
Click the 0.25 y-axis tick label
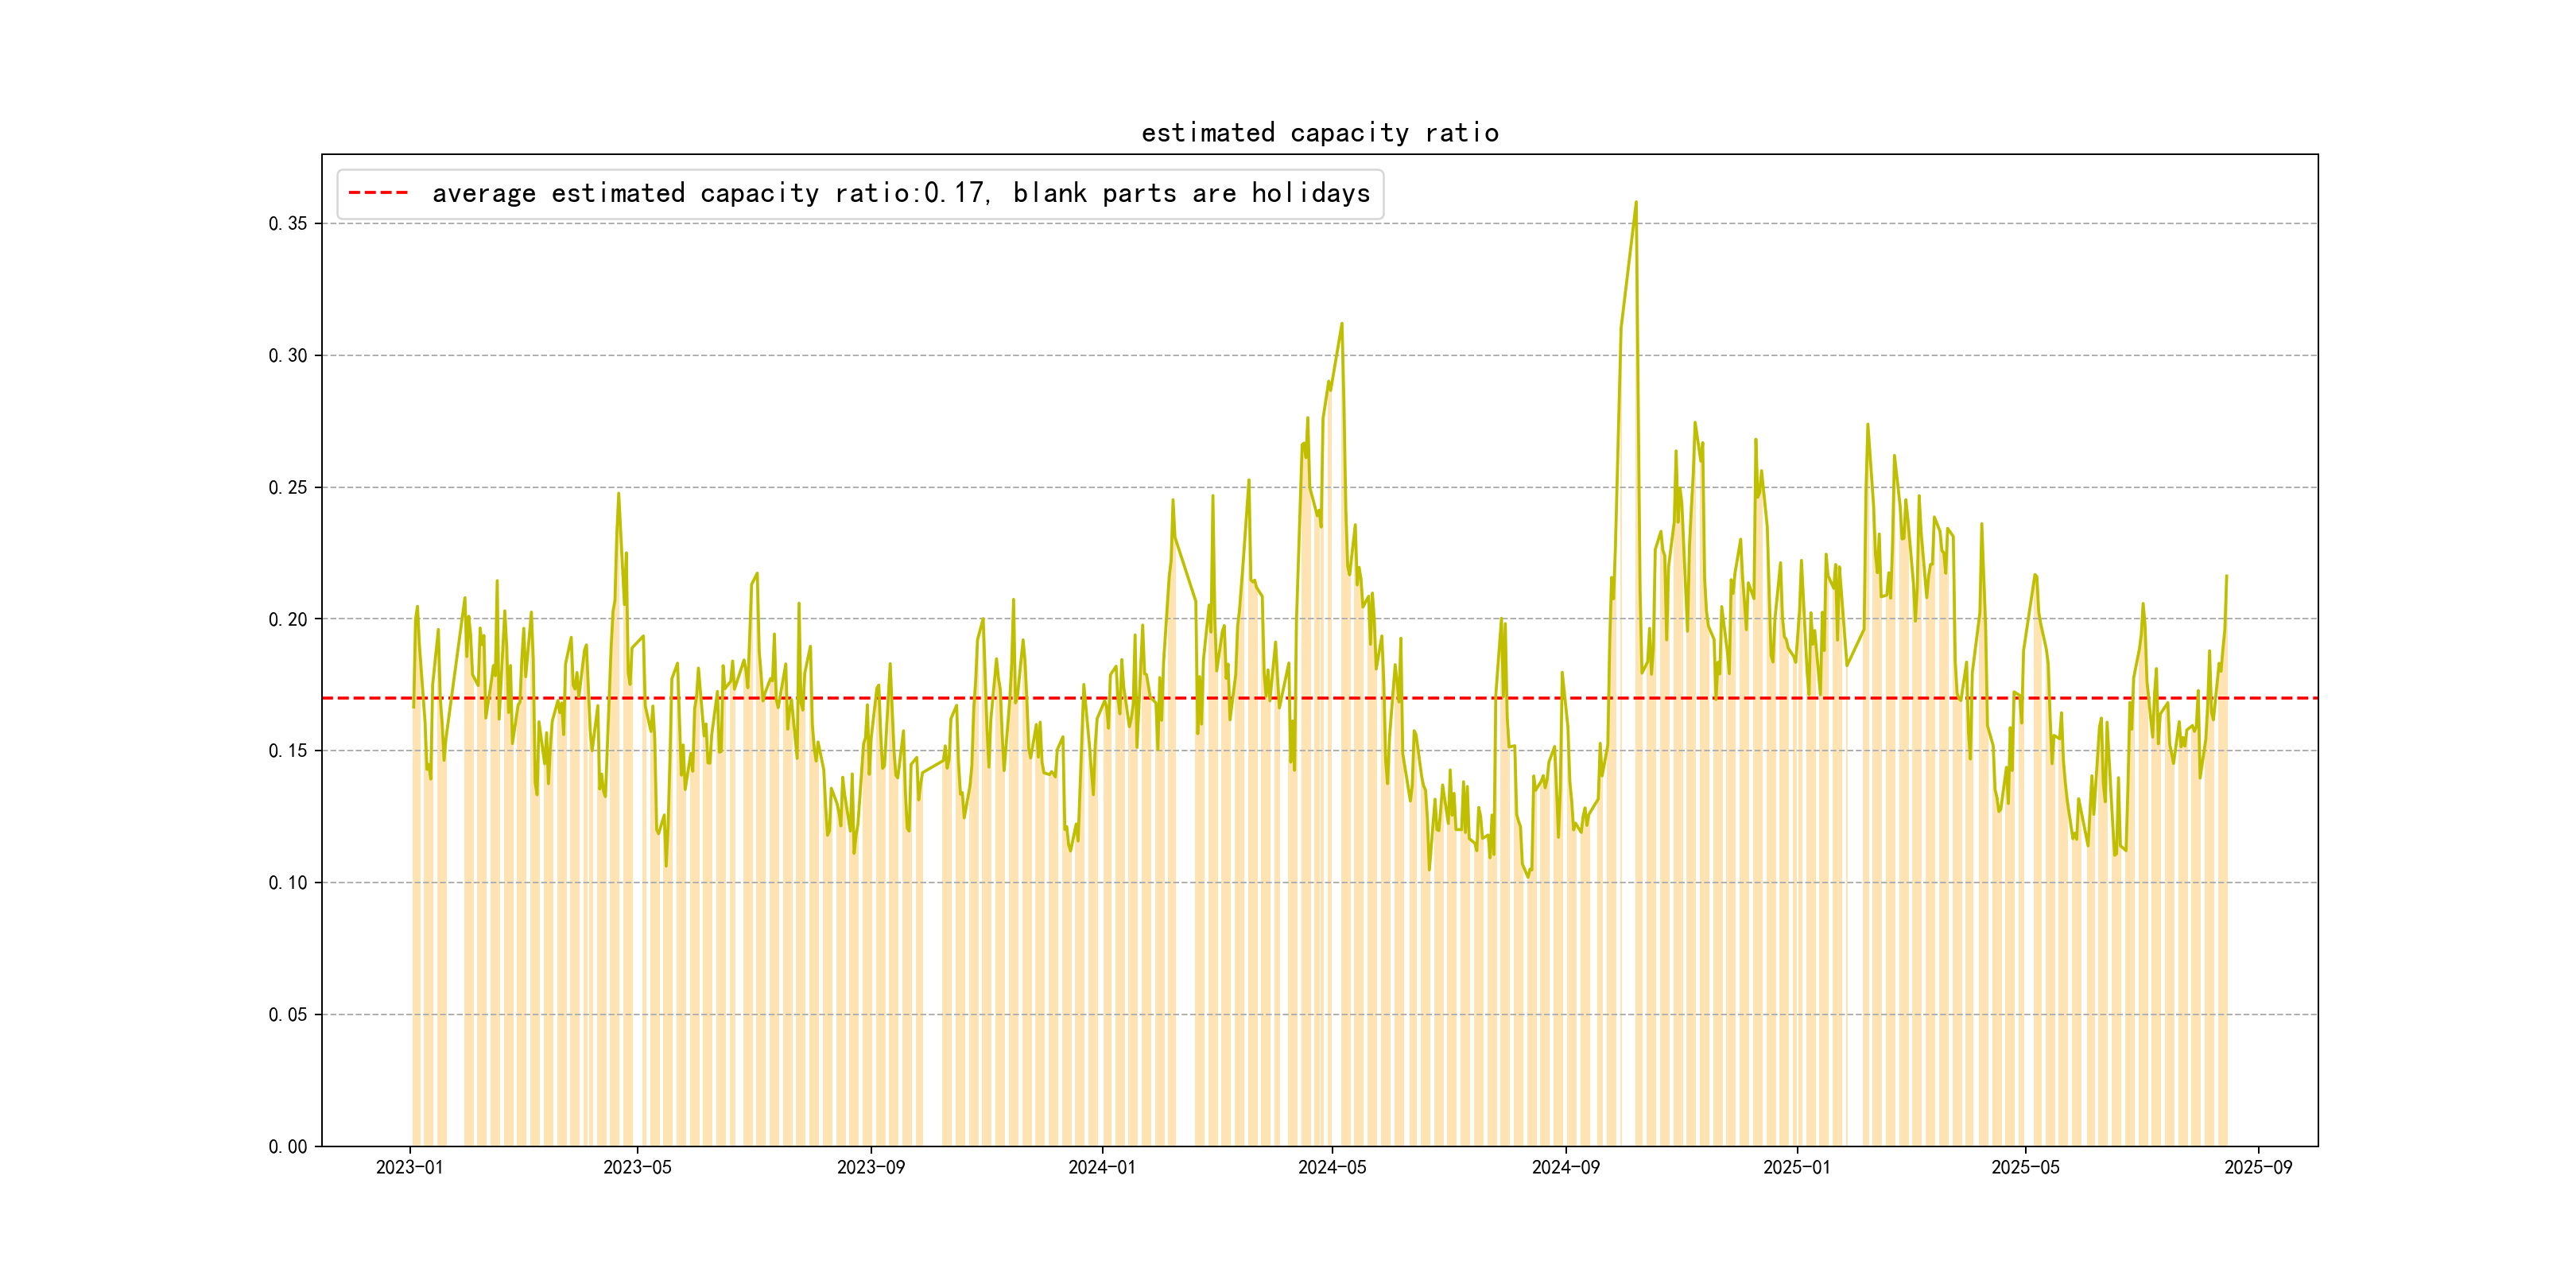(x=288, y=487)
